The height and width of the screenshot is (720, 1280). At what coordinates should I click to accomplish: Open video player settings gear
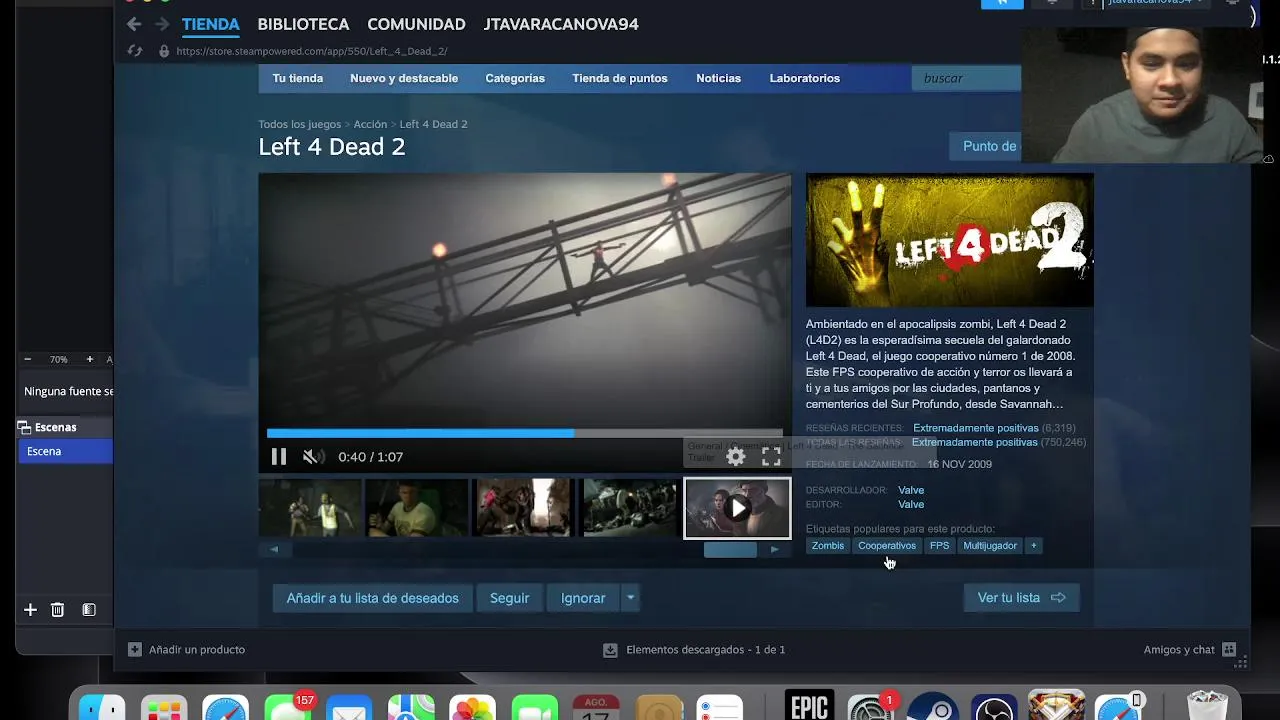736,457
